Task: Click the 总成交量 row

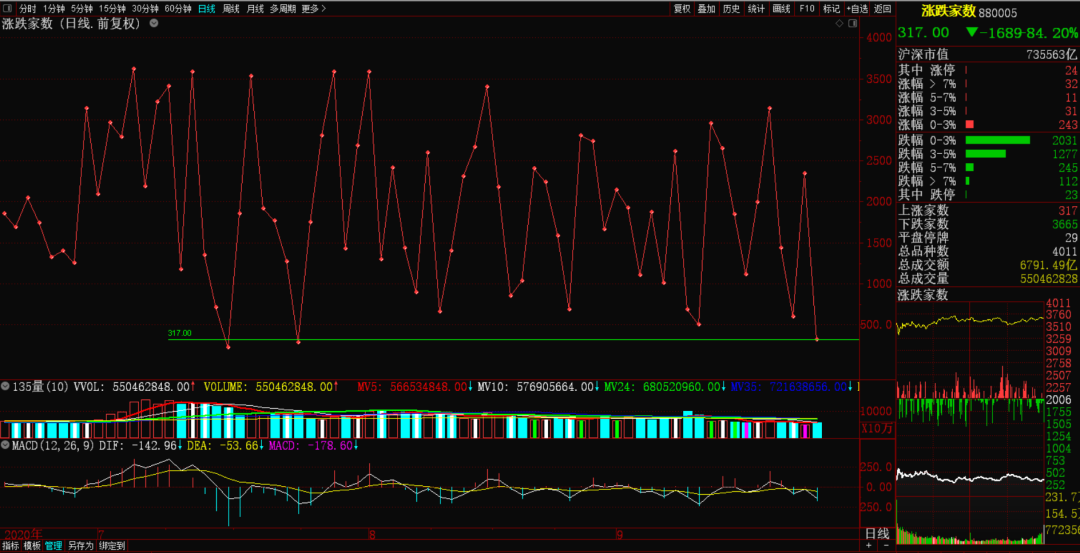Action: pyautogui.click(x=988, y=279)
